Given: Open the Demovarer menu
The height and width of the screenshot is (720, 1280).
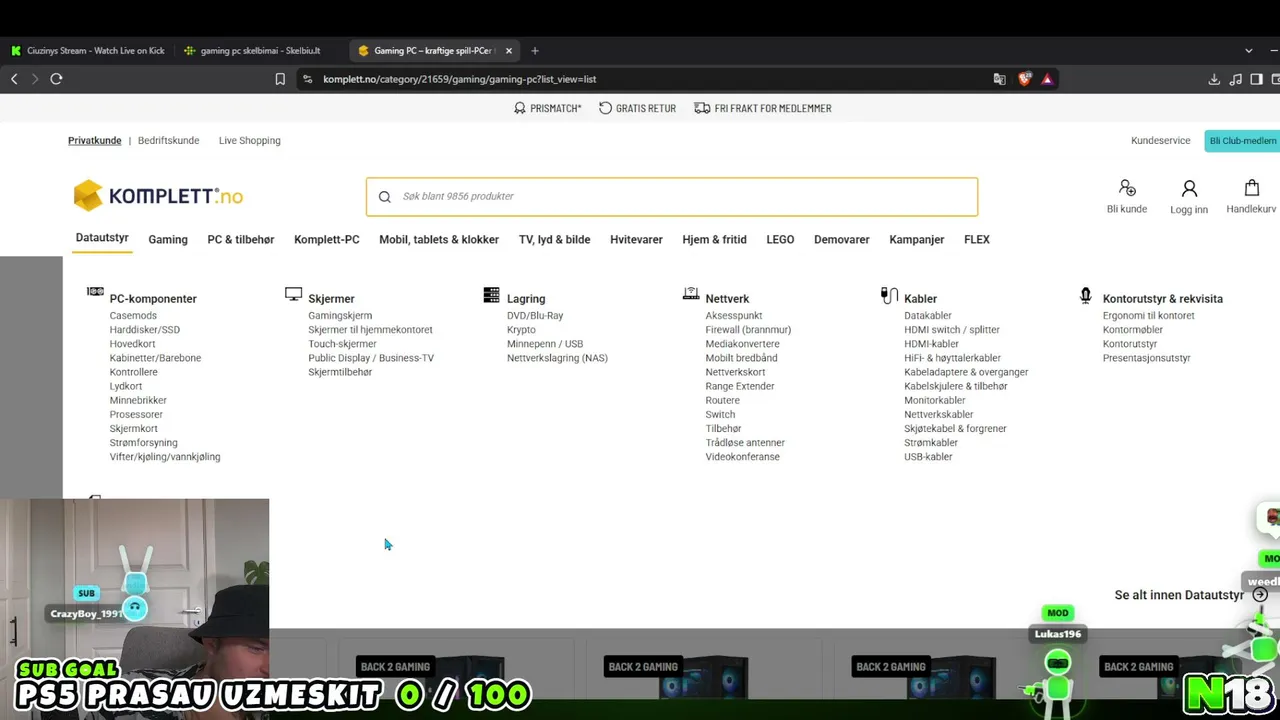Looking at the screenshot, I should click(842, 240).
